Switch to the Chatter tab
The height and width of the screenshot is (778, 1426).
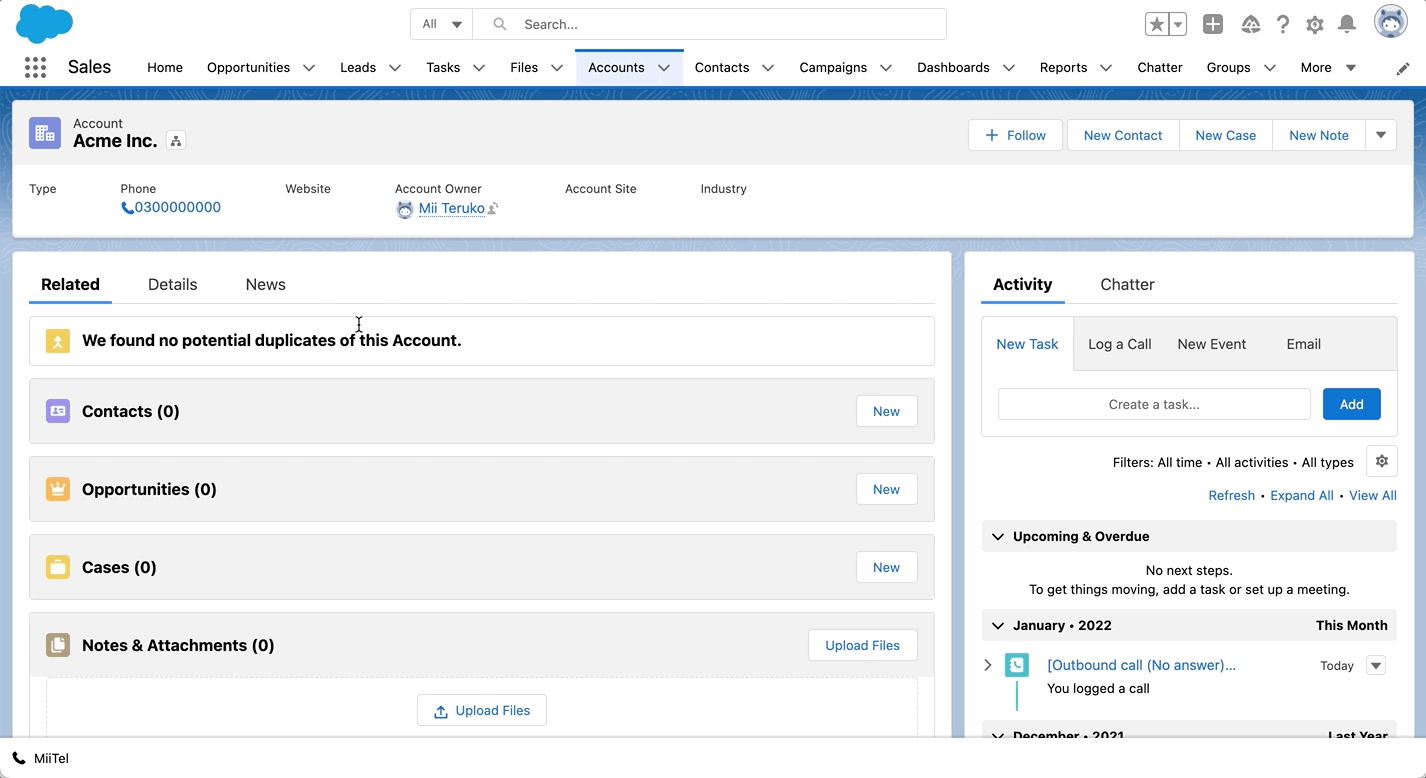(x=1127, y=285)
